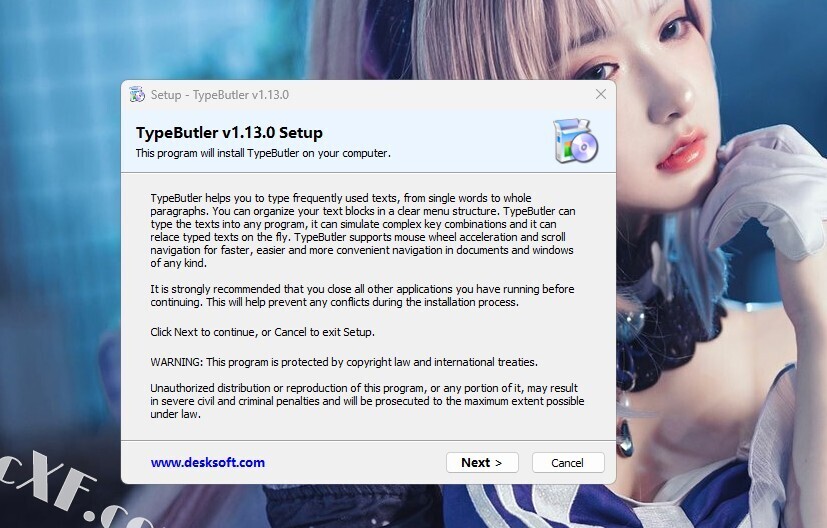Close the TypeButler setup dialog with X

coord(601,94)
